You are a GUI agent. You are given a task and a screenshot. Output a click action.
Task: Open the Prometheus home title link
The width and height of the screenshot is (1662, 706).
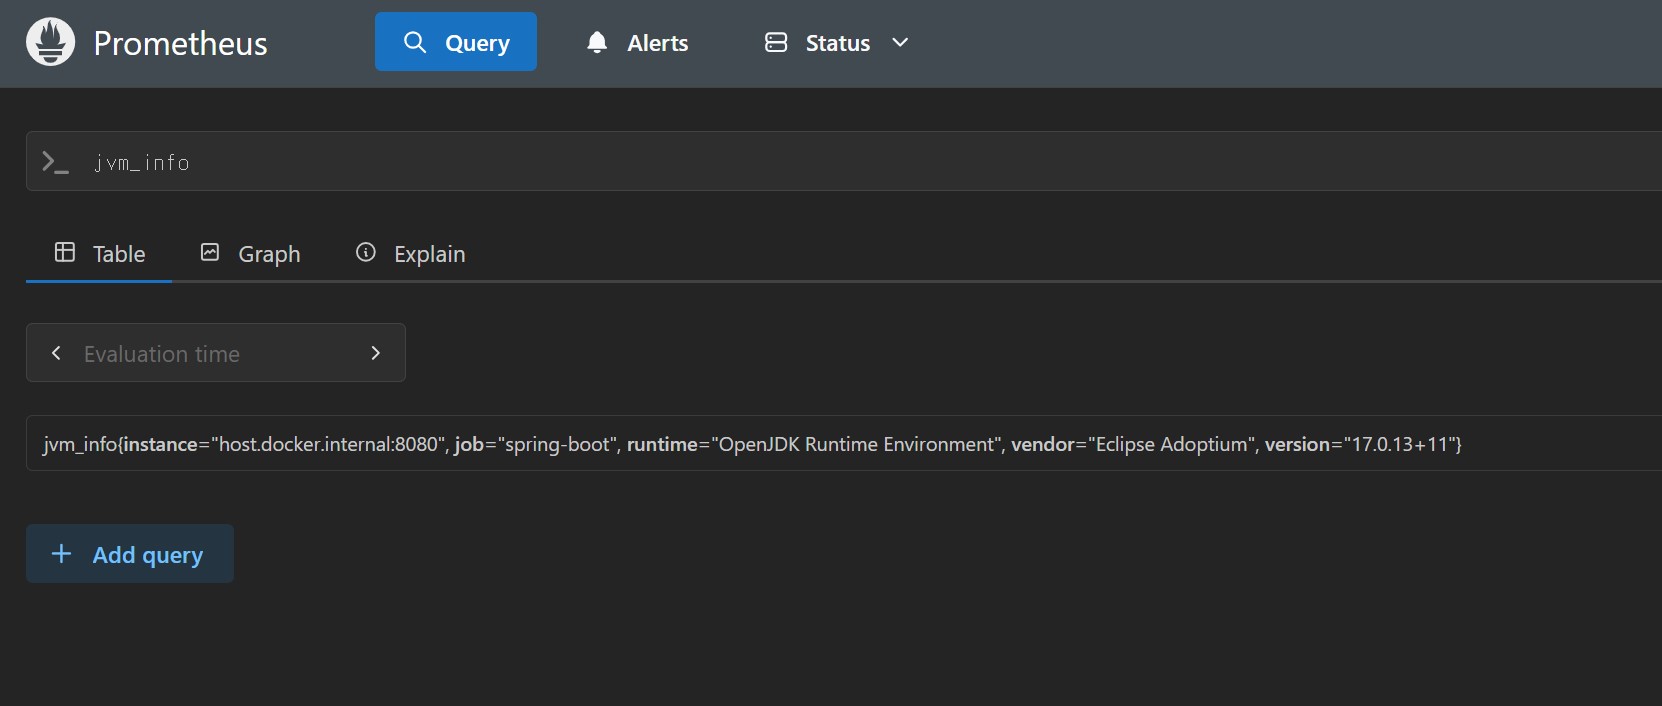180,43
